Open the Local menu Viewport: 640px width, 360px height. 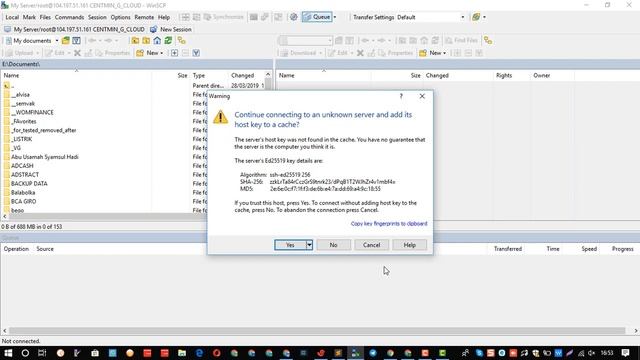pyautogui.click(x=12, y=17)
